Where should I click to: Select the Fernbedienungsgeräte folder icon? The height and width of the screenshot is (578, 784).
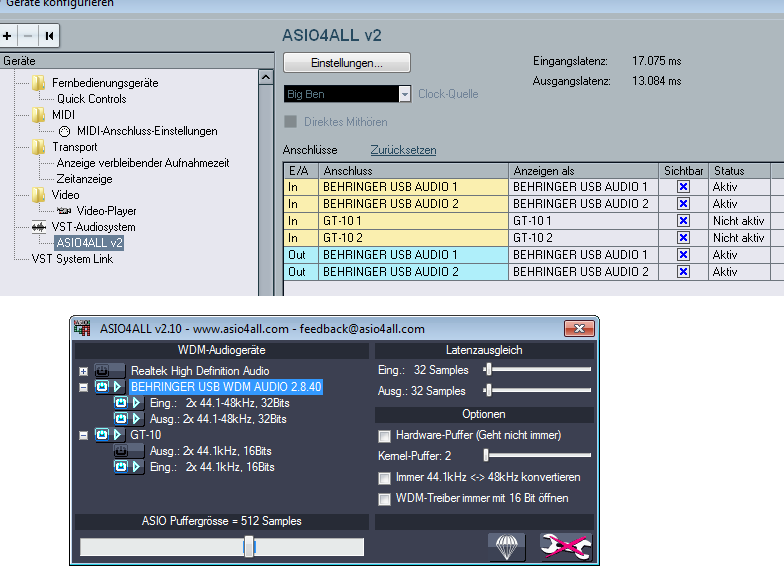coord(38,82)
